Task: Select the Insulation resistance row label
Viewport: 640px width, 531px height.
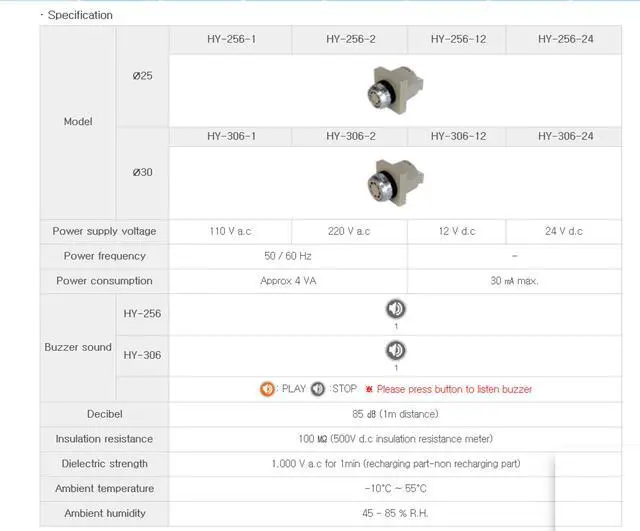Action: [104, 439]
